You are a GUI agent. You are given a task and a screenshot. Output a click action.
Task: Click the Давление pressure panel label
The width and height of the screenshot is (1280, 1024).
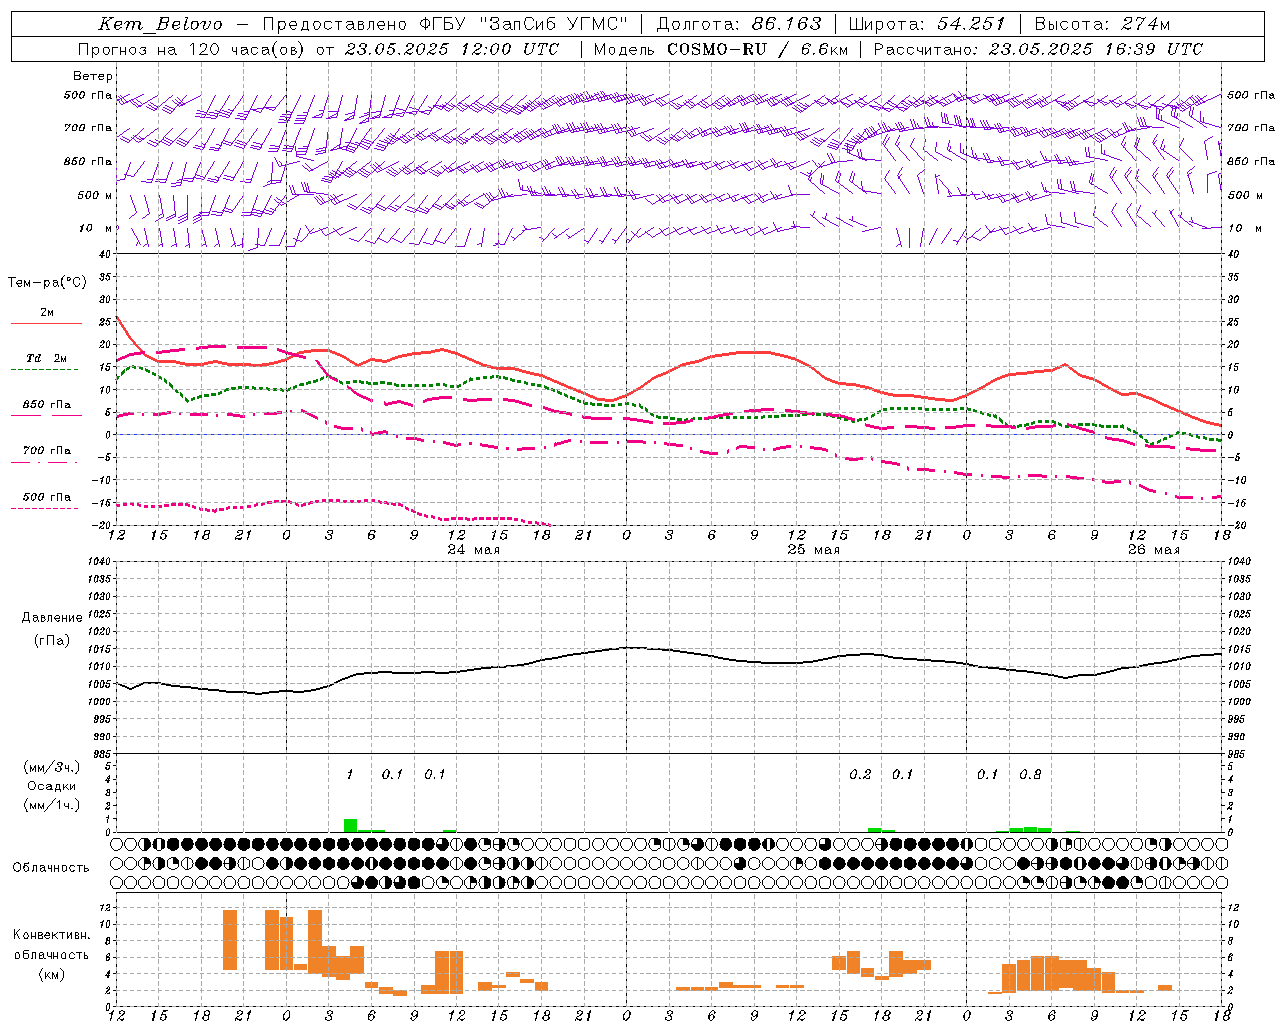(52, 618)
